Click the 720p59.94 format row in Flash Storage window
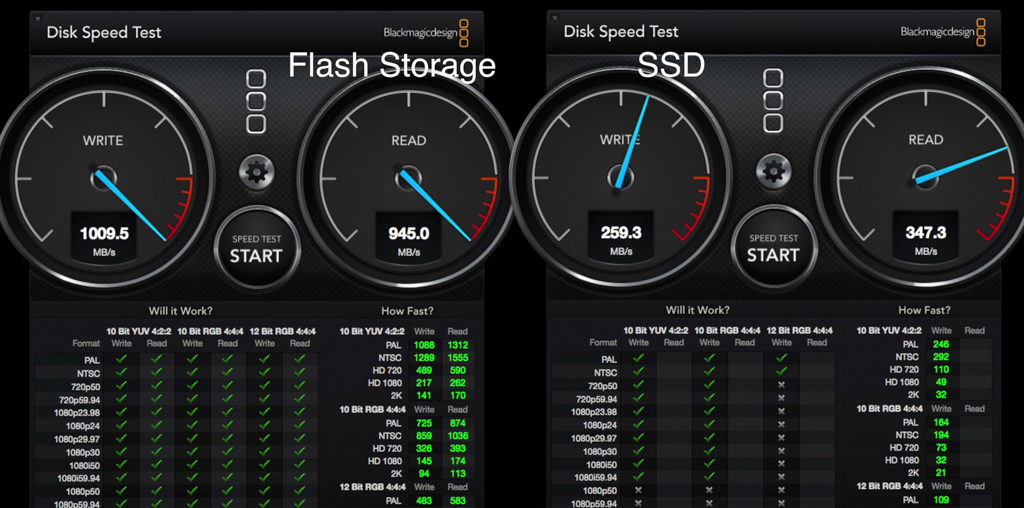This screenshot has width=1024, height=508. tap(176, 399)
